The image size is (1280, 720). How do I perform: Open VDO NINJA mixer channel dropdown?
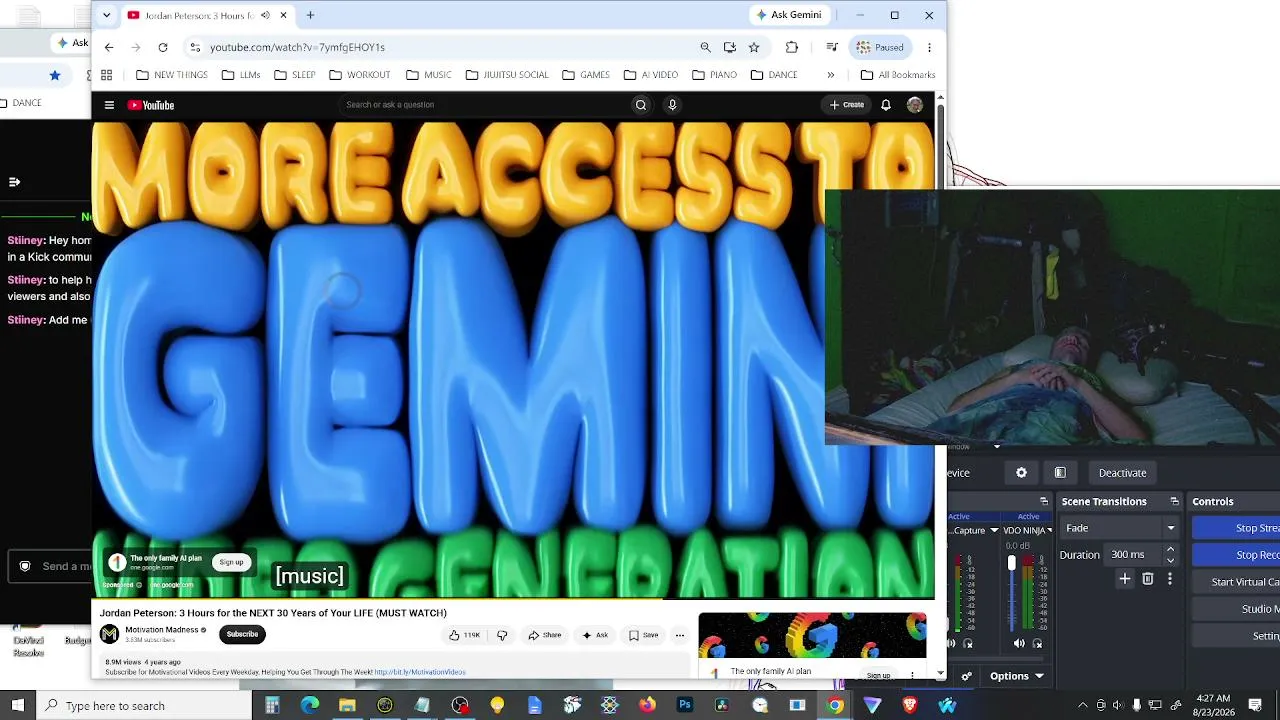[1049, 530]
